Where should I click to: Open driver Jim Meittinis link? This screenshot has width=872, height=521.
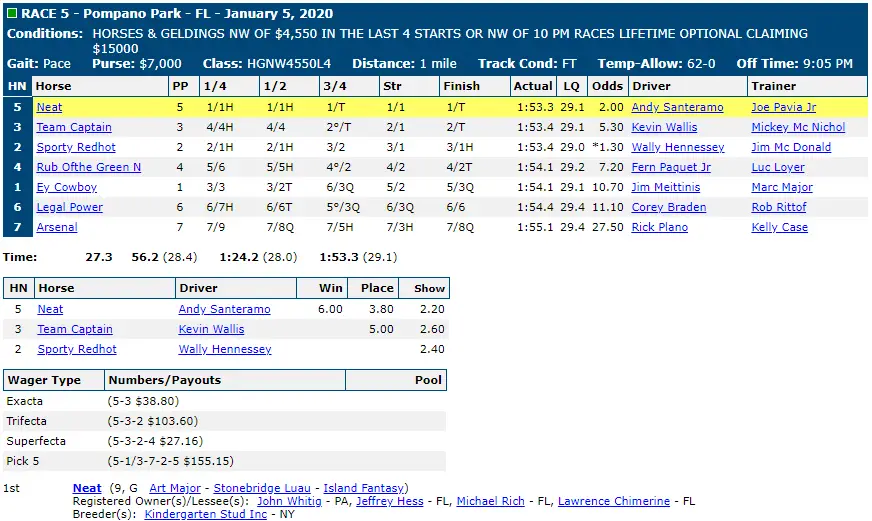pos(666,187)
